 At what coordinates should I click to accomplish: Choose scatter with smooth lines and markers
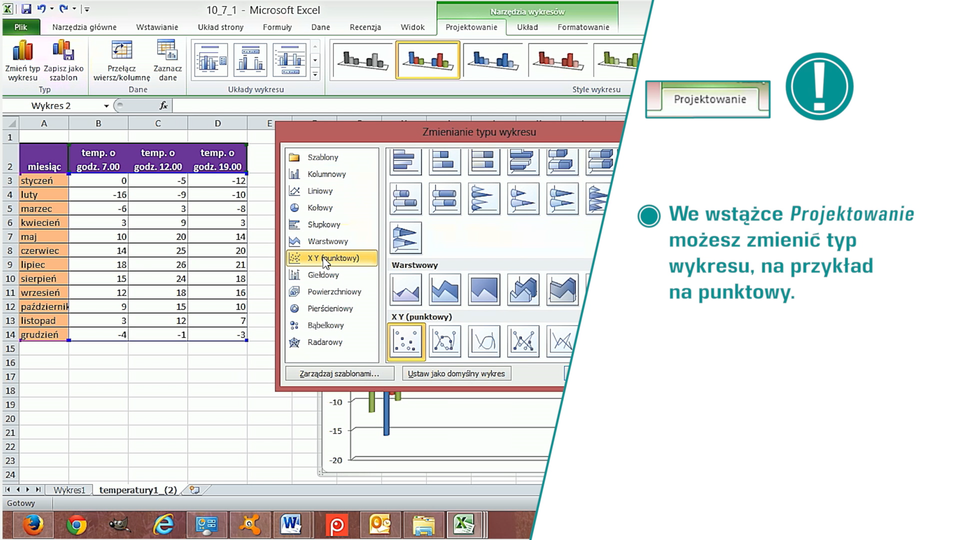click(x=445, y=342)
